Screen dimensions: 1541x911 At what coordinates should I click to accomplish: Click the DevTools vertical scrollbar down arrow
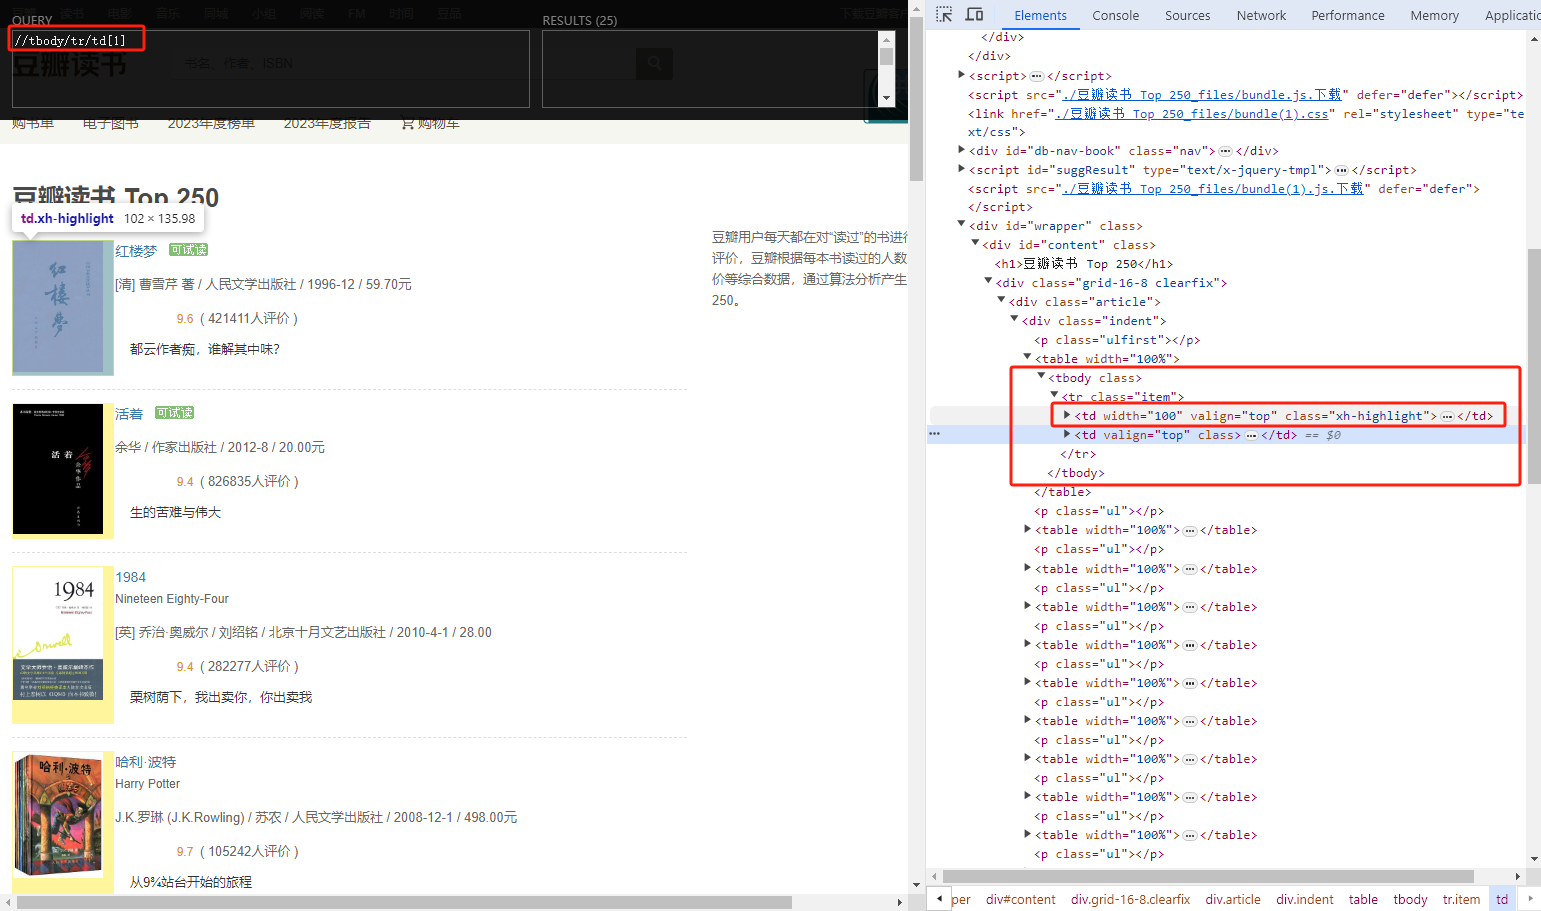[1534, 859]
